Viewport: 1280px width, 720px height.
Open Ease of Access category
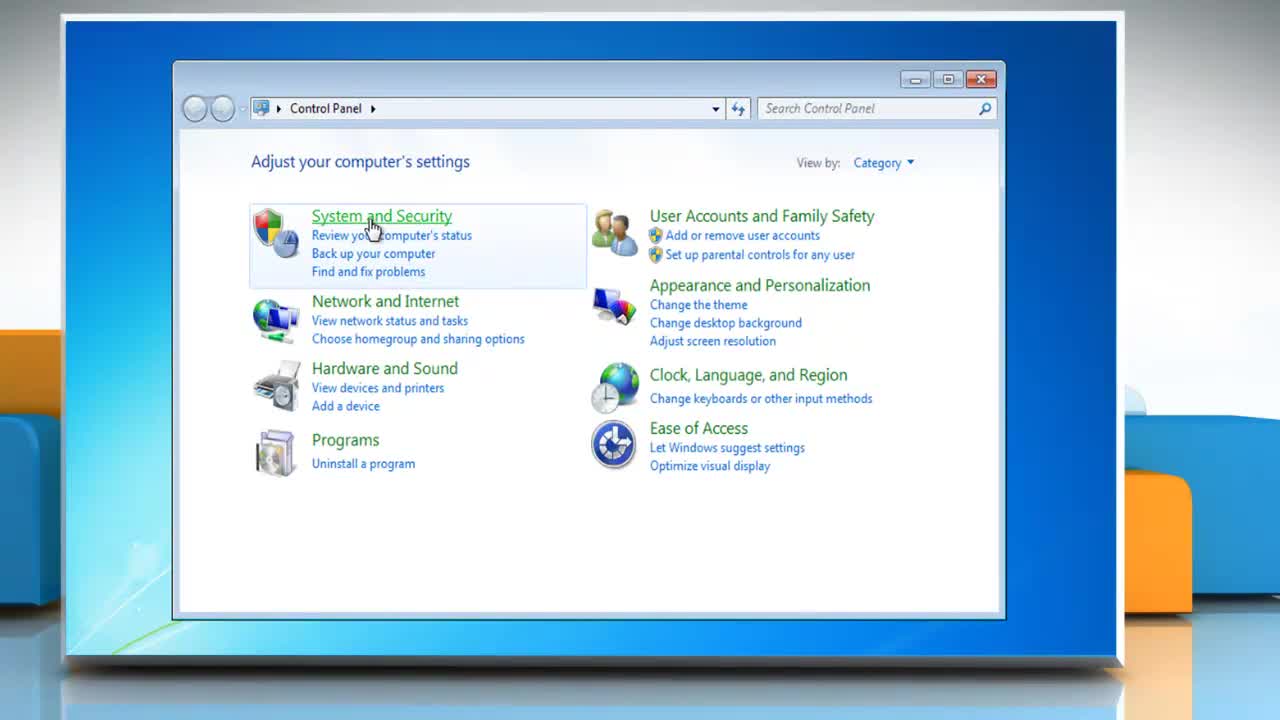(699, 428)
